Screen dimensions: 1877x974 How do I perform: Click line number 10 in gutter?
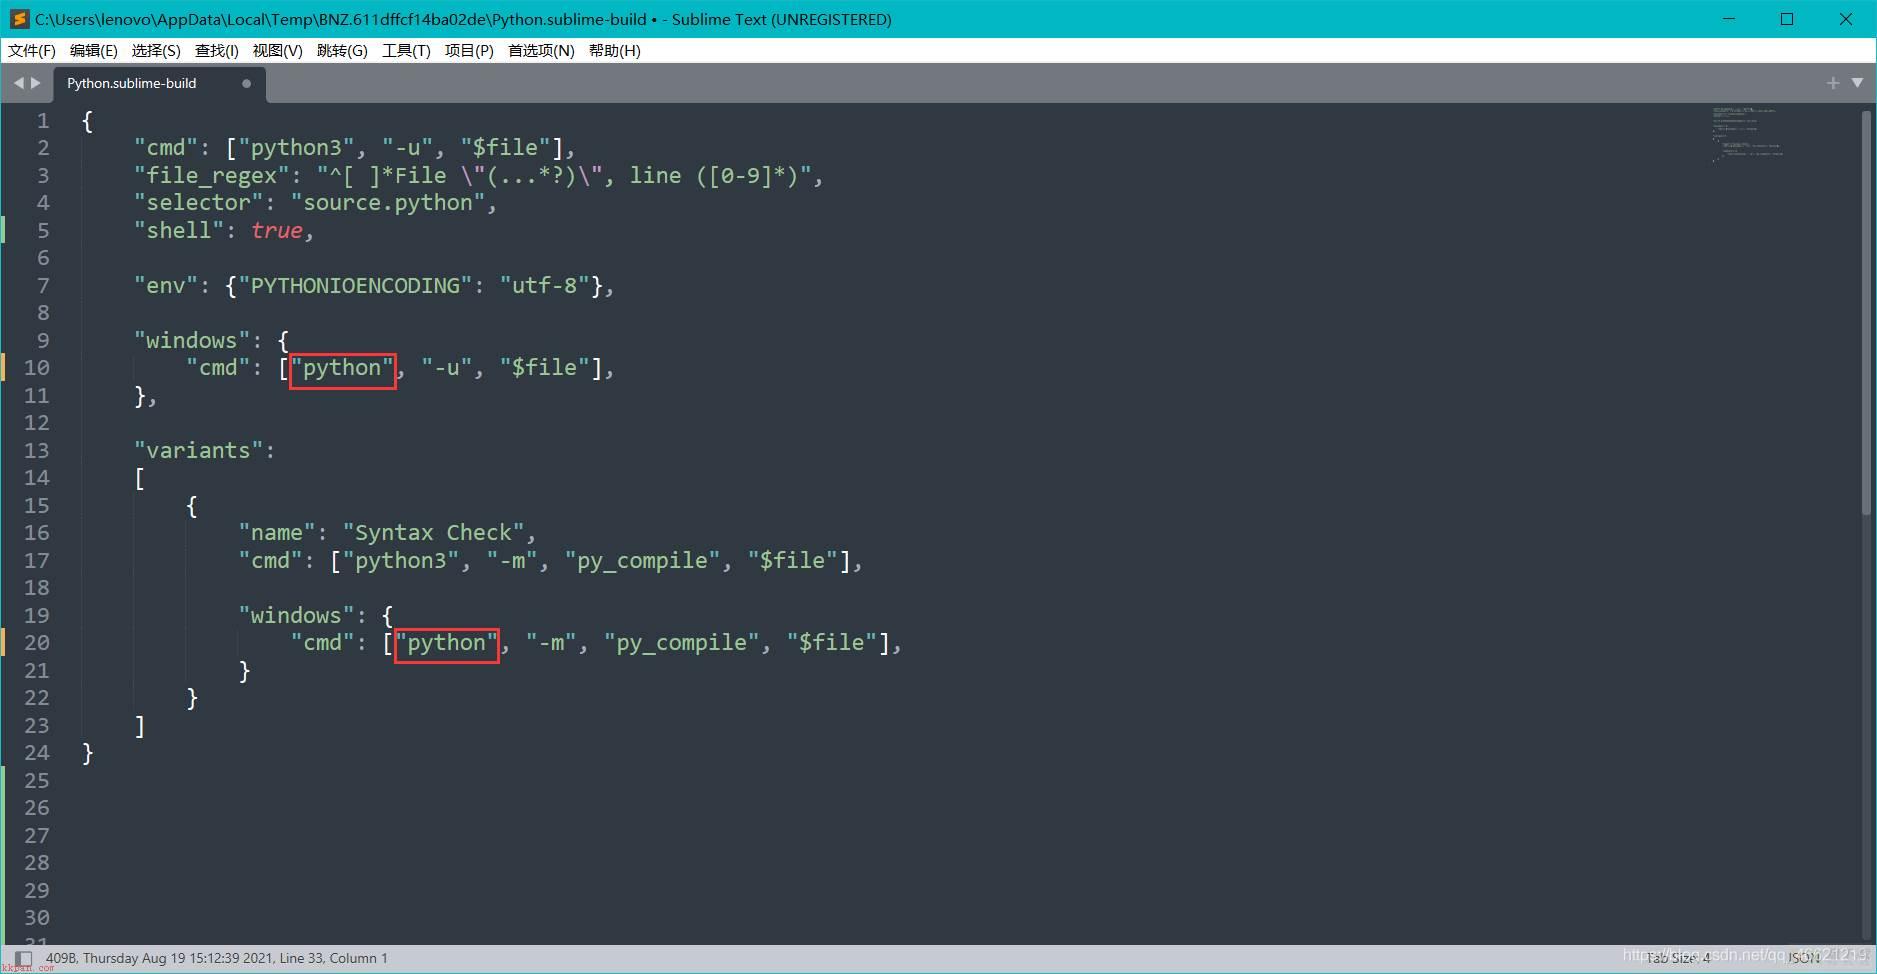[37, 368]
